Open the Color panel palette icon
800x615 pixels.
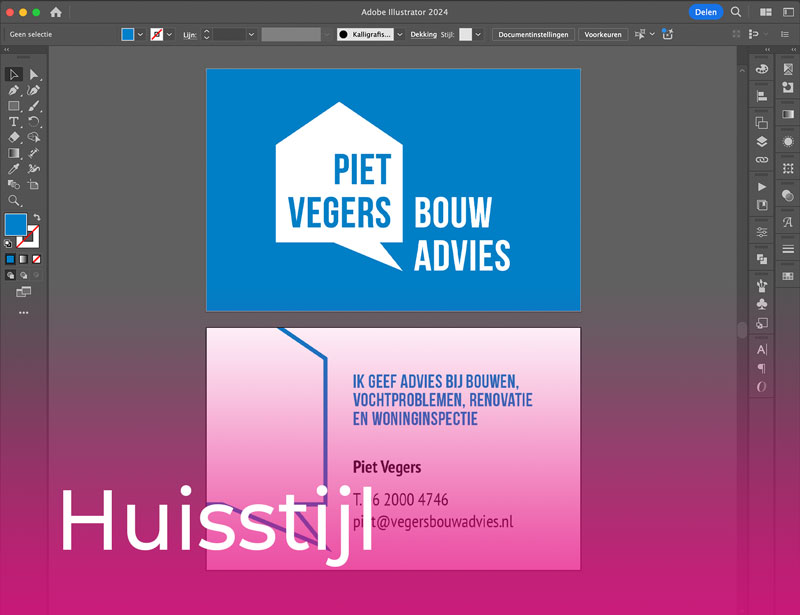click(762, 69)
